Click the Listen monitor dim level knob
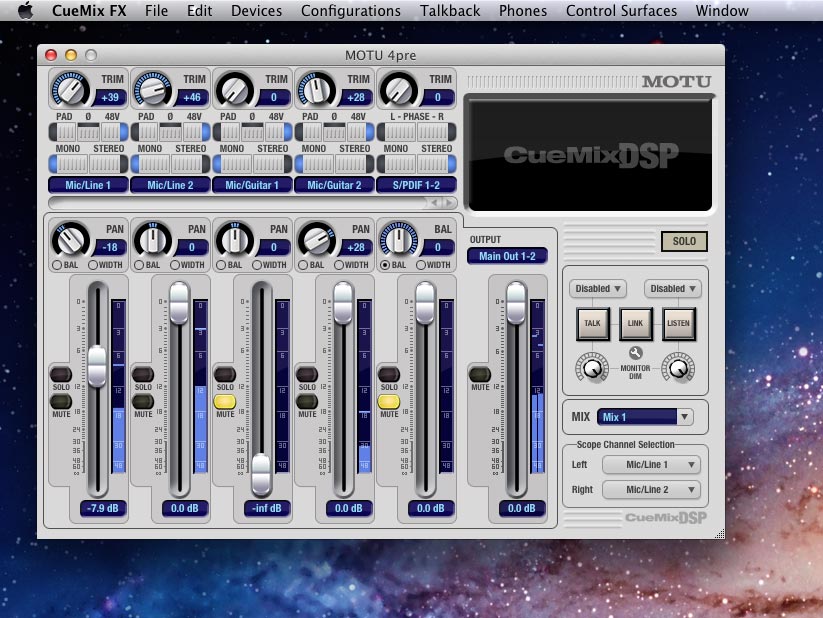 coord(678,369)
